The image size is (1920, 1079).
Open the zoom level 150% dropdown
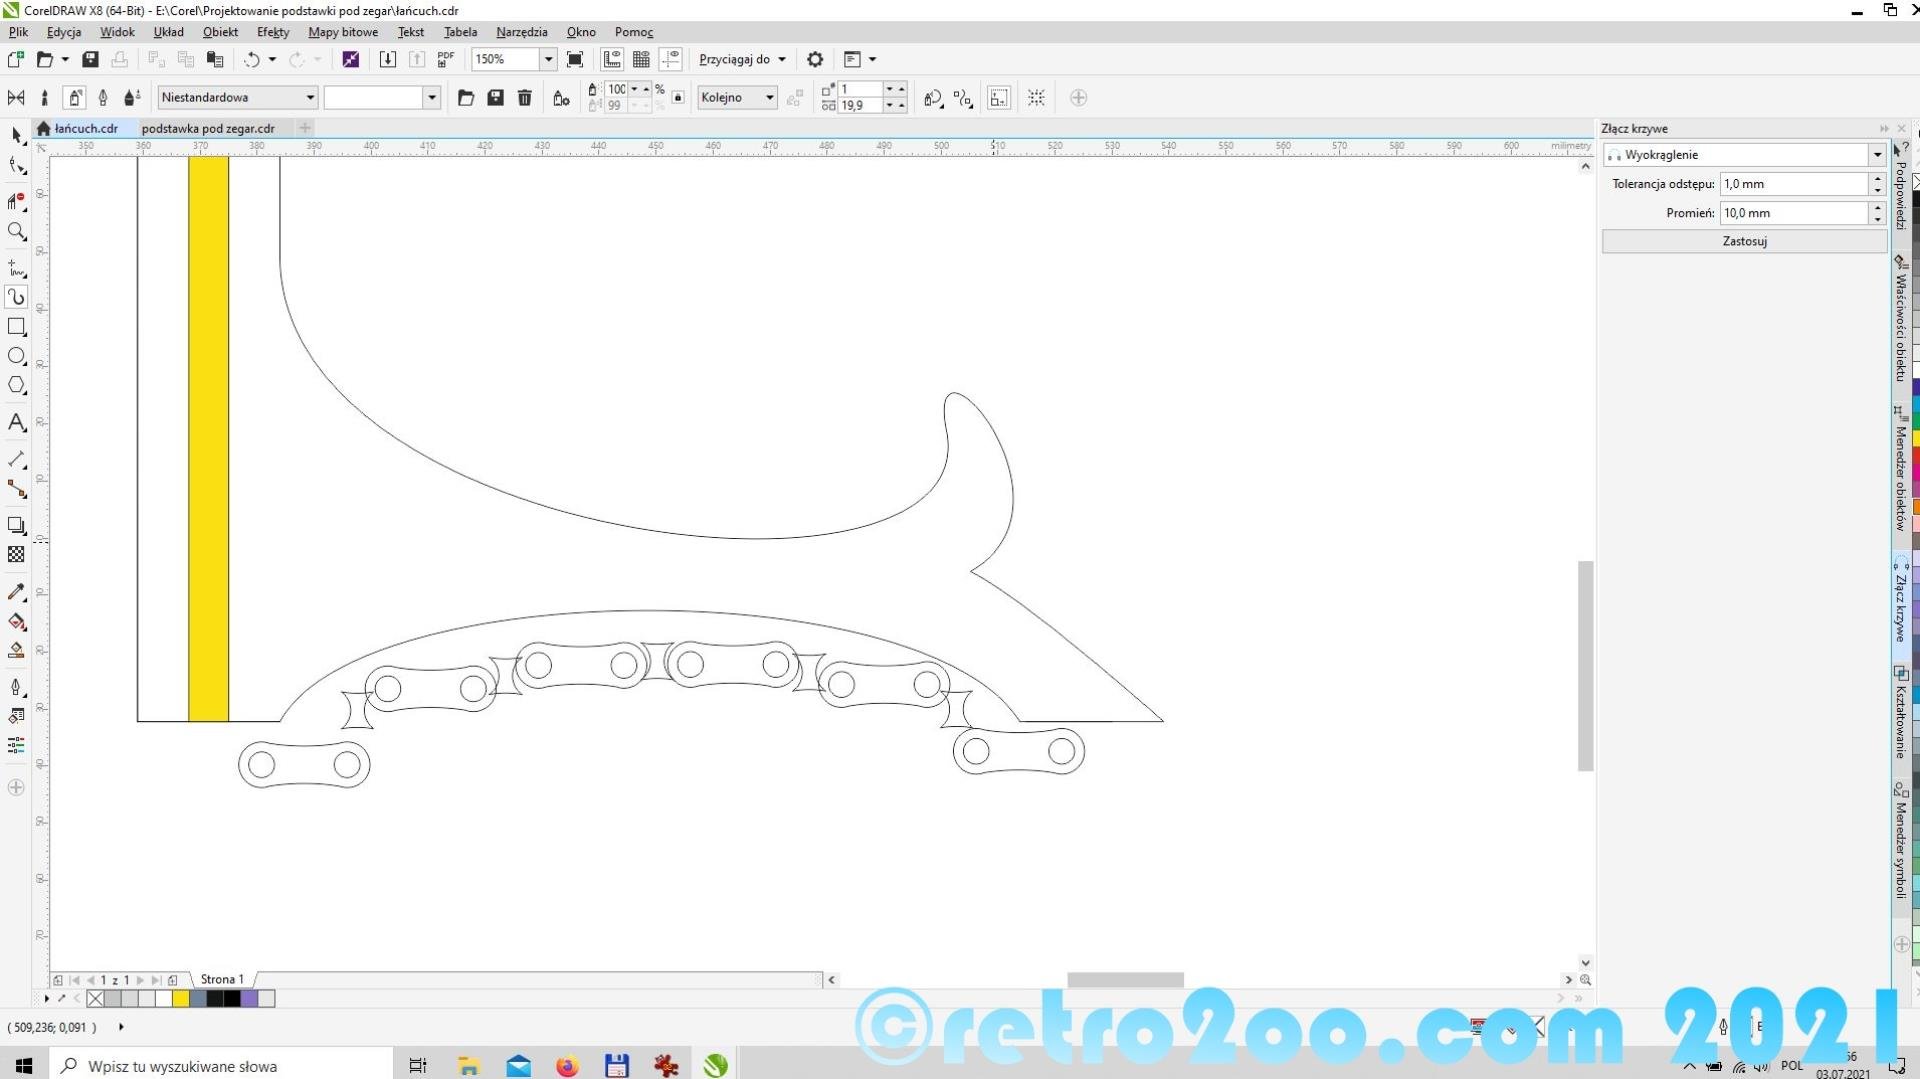pyautogui.click(x=548, y=60)
